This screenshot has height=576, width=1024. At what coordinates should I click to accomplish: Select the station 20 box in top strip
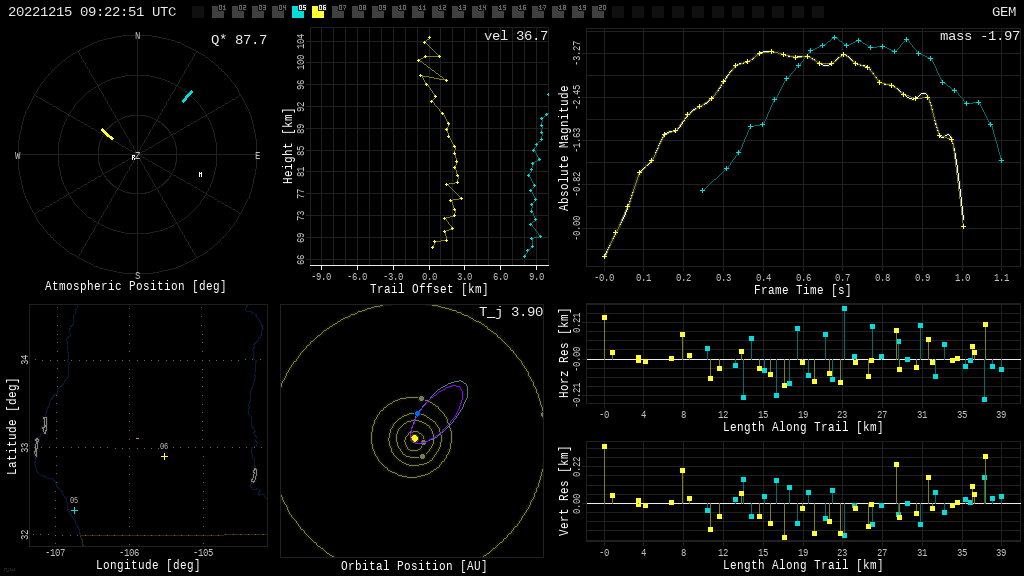pyautogui.click(x=598, y=12)
